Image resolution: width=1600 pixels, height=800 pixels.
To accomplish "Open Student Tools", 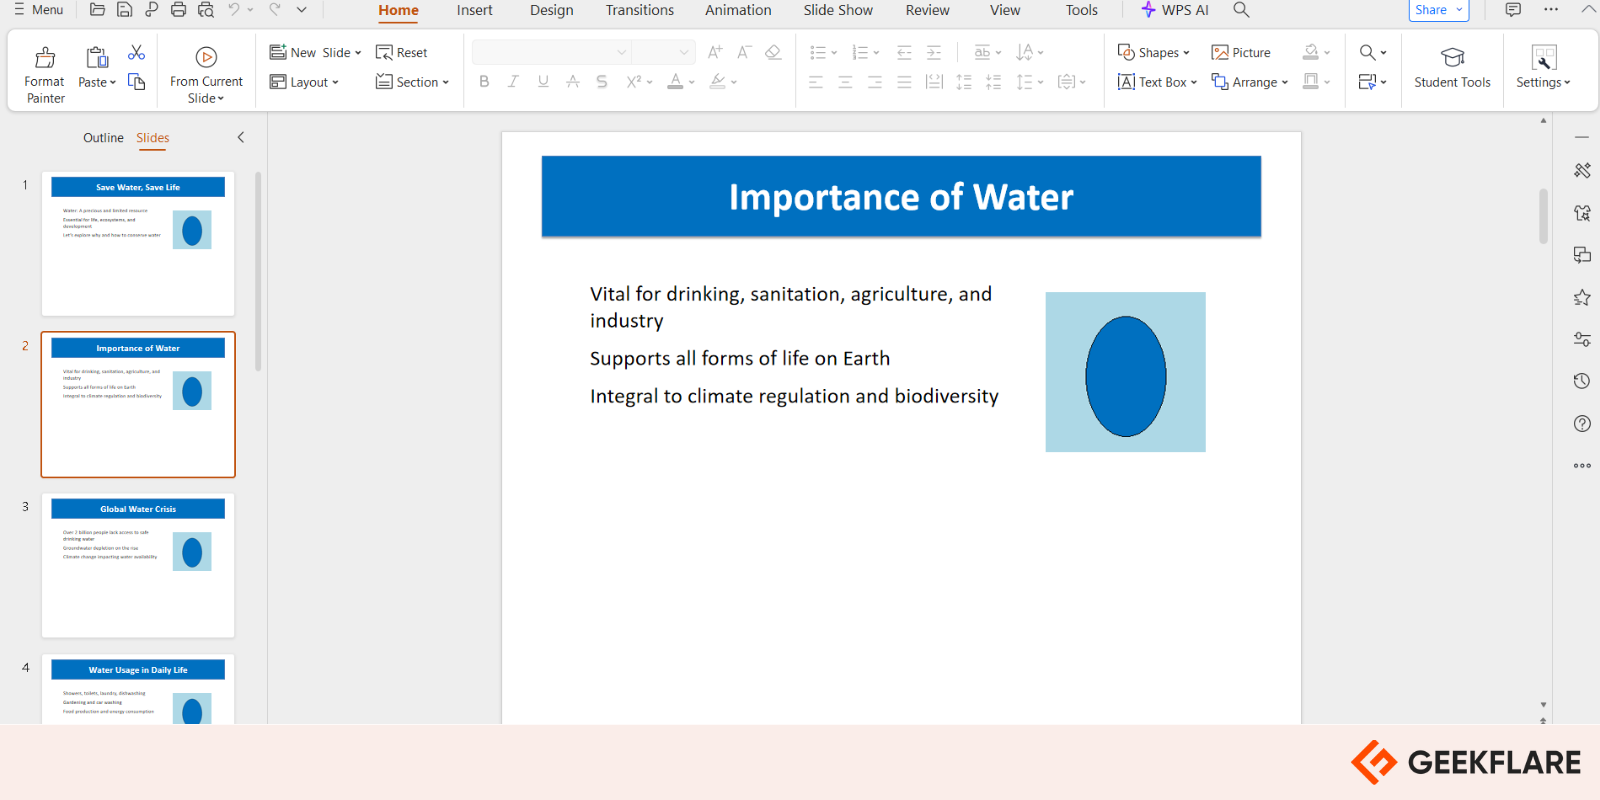I will (1452, 67).
